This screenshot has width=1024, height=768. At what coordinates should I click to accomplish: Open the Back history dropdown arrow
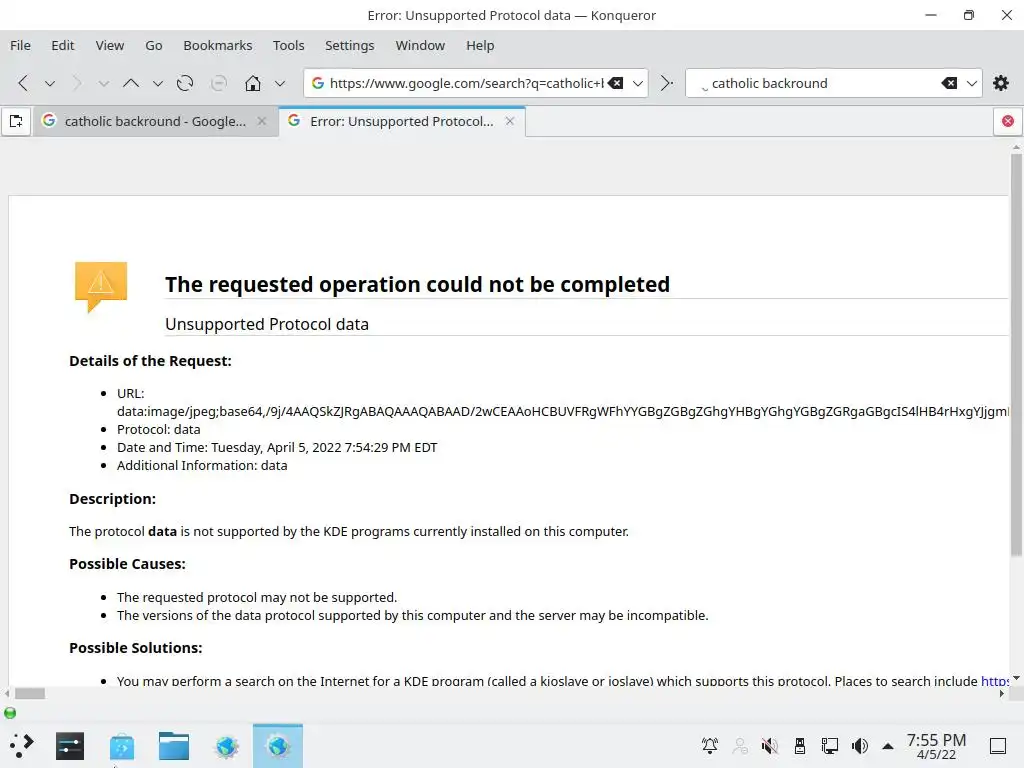(x=50, y=84)
